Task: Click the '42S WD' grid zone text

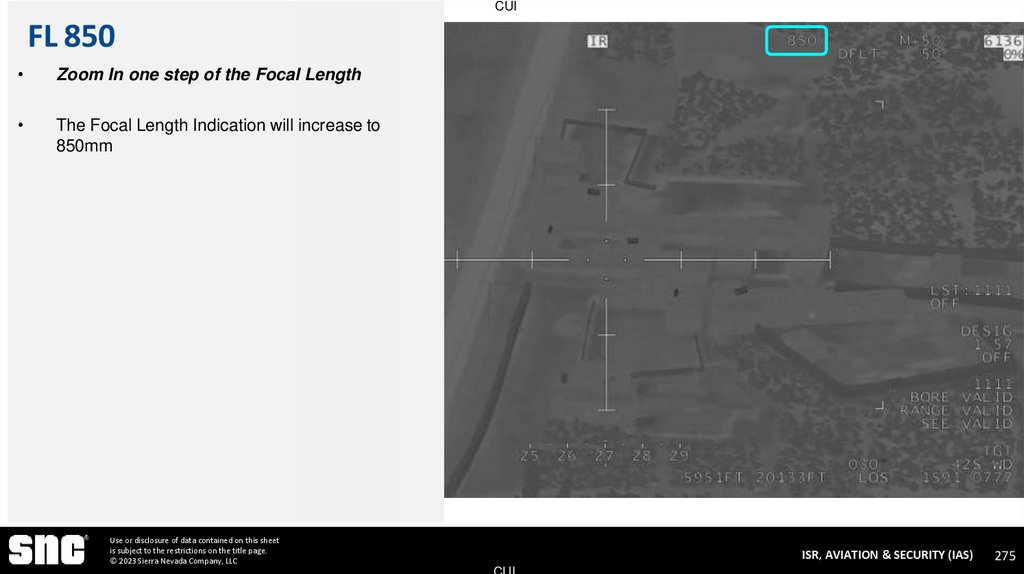Action: click(982, 464)
